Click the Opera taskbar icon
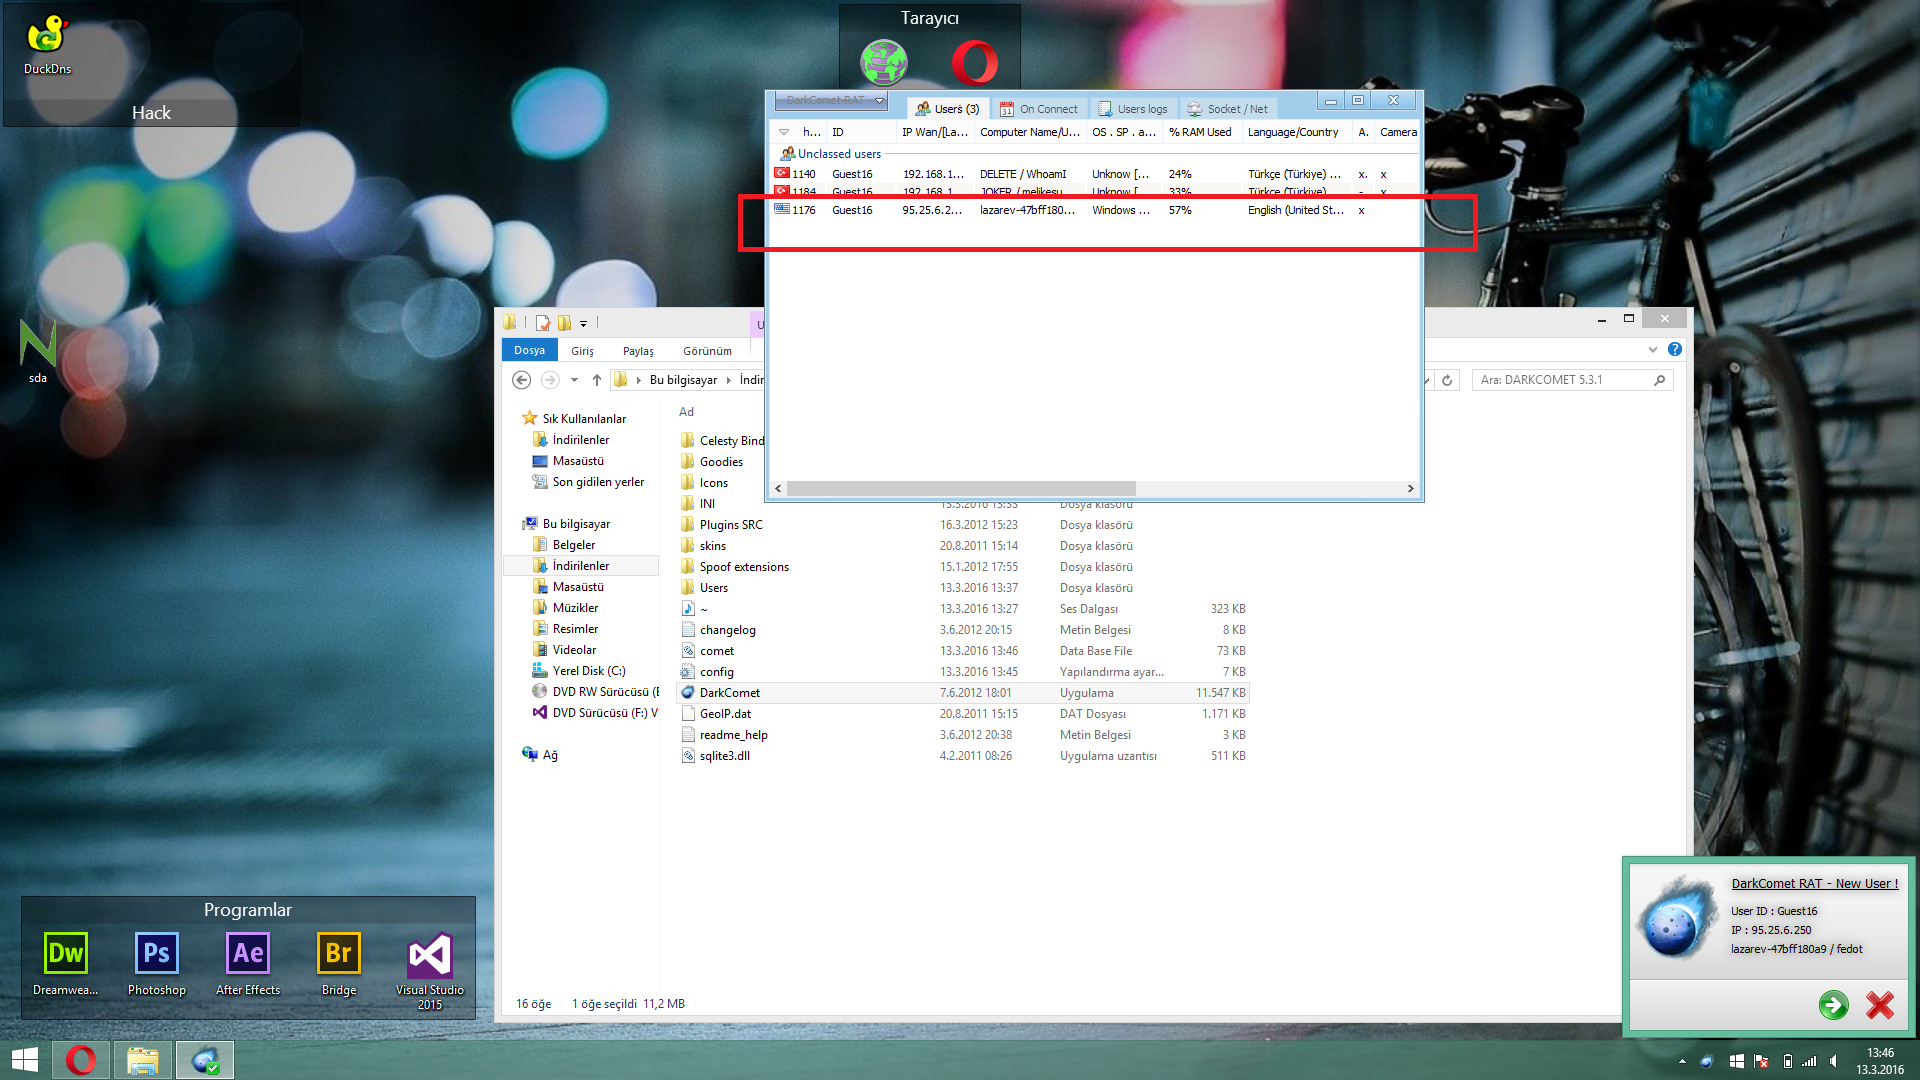Viewport: 1920px width, 1080px height. 81,1060
